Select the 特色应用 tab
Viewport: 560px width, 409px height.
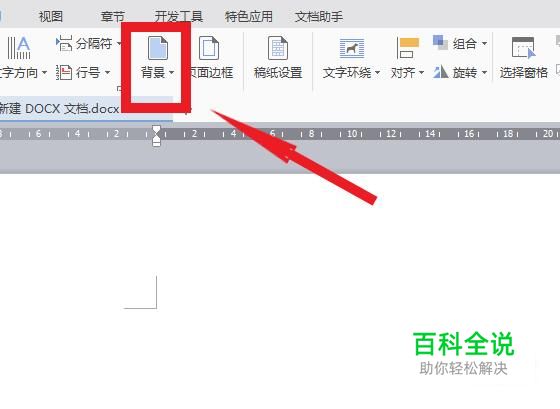(249, 16)
